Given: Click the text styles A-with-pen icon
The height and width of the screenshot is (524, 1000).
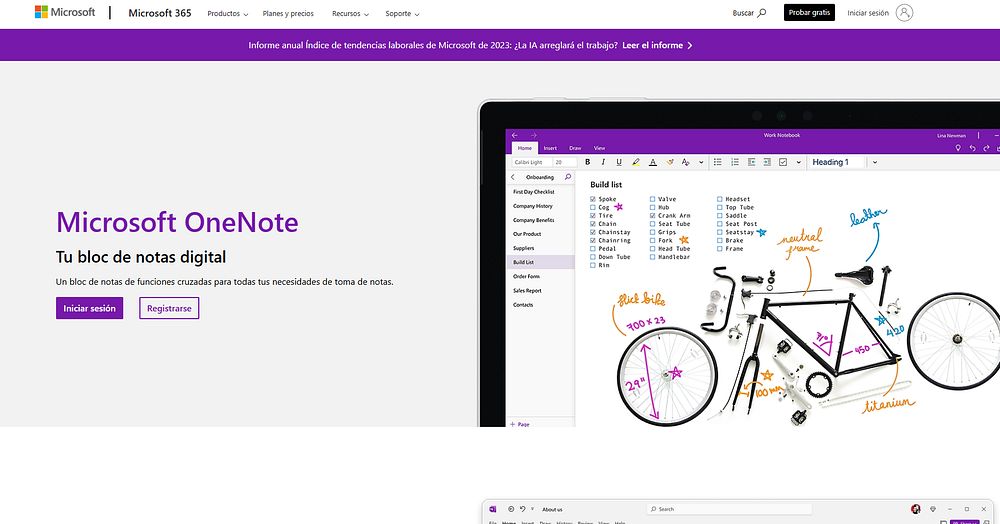Looking at the screenshot, I should coord(686,162).
